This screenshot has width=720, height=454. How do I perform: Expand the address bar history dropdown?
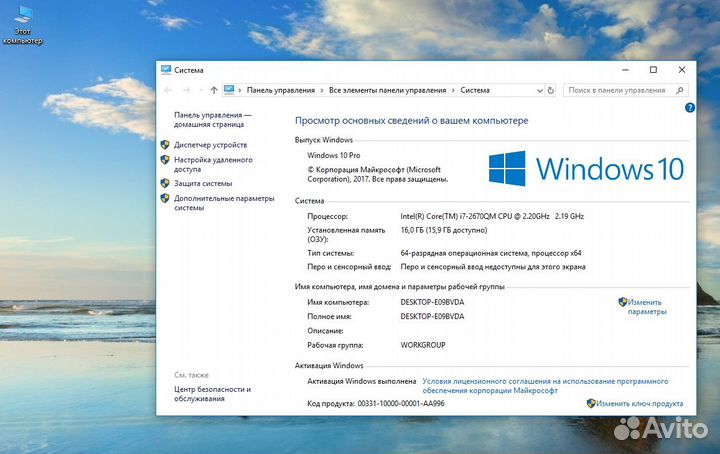(x=540, y=90)
